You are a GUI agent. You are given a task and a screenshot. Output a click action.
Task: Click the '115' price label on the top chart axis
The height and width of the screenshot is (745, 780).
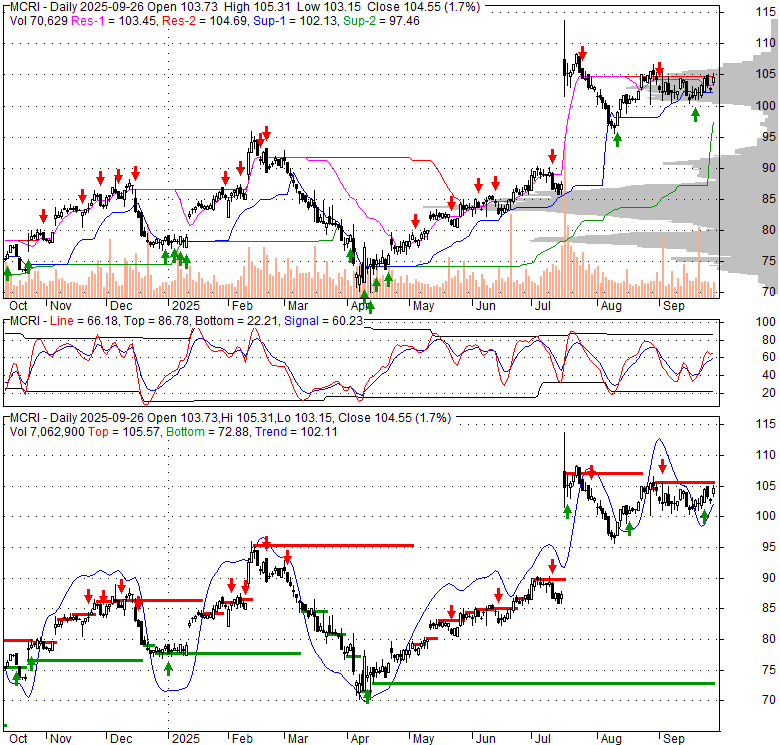point(766,12)
